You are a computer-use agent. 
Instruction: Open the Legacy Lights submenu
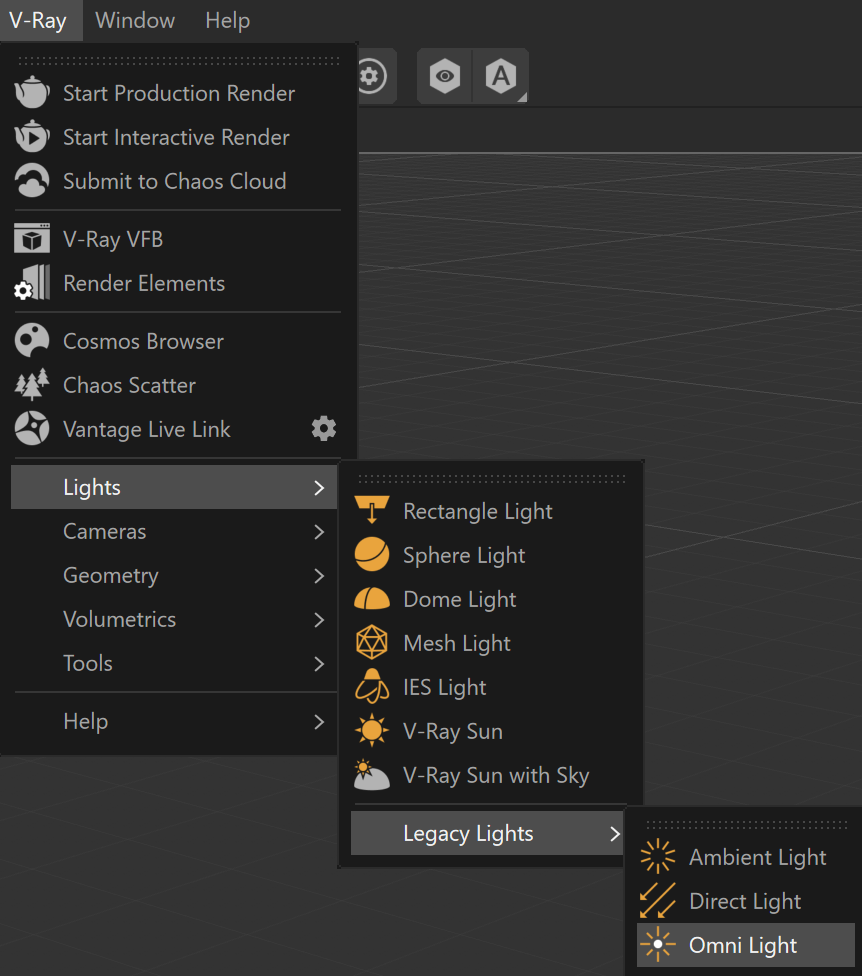tap(488, 833)
